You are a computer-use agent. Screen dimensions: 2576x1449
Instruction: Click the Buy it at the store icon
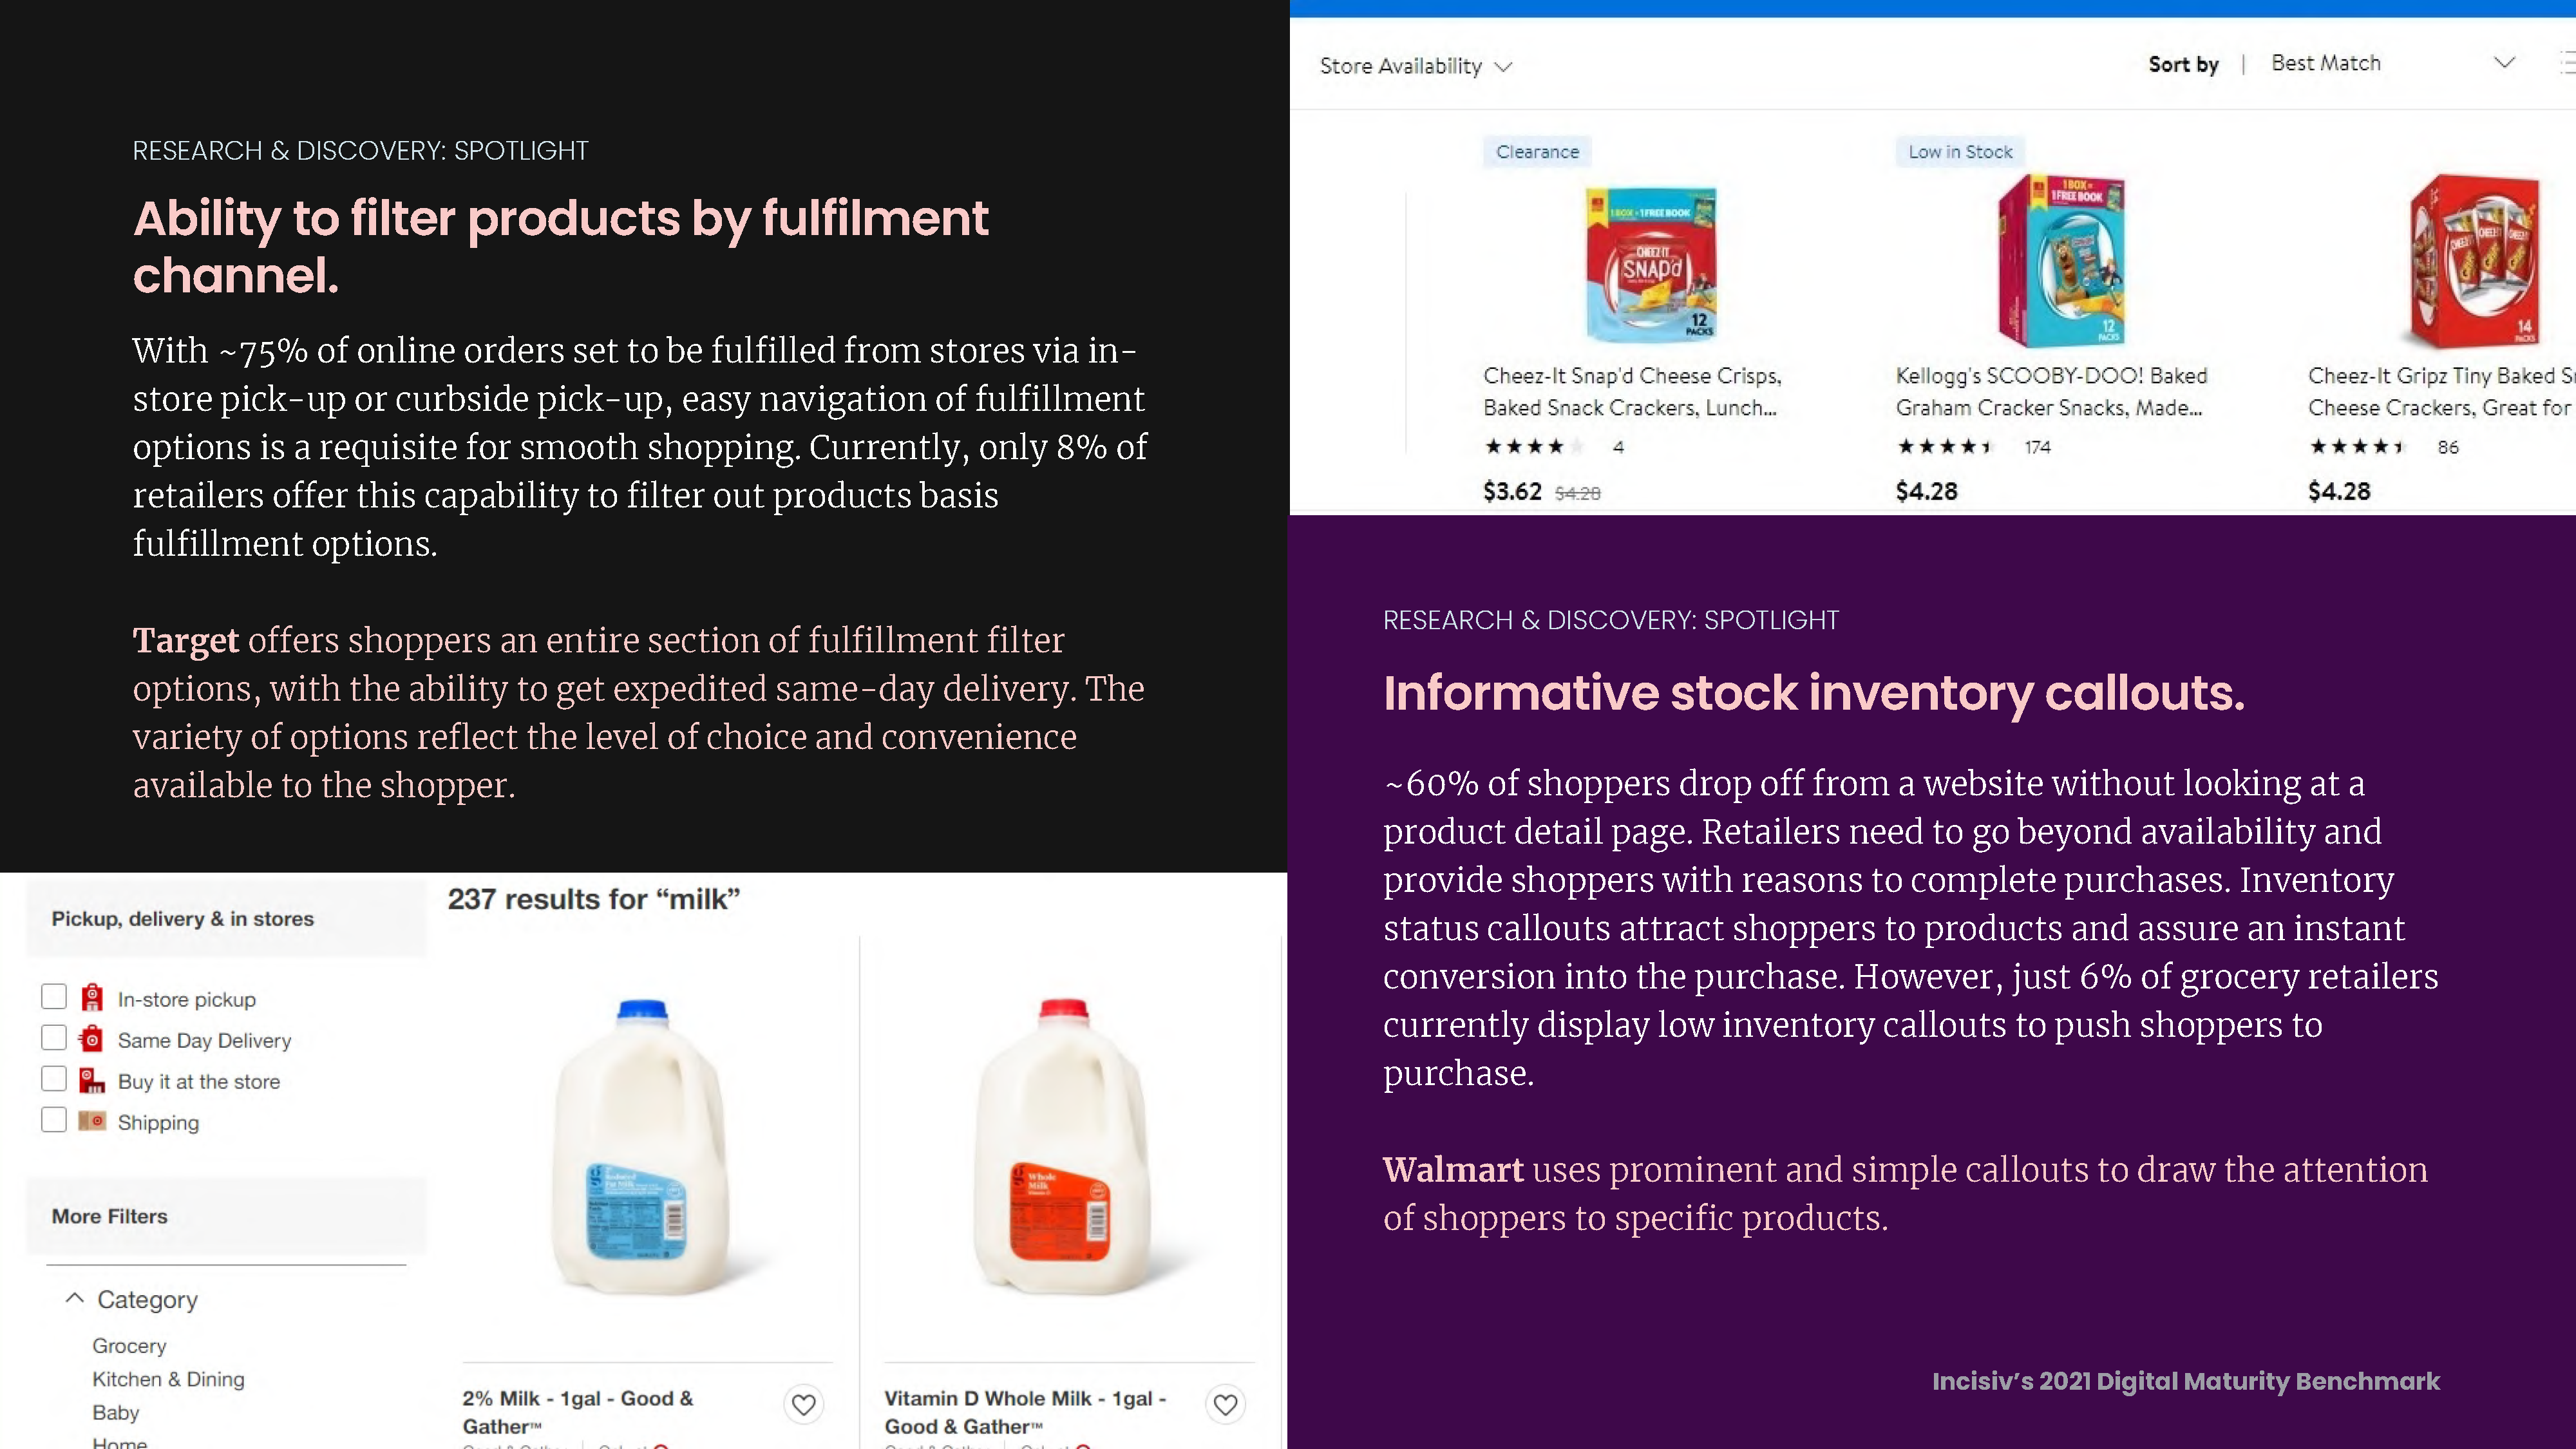coord(92,1080)
